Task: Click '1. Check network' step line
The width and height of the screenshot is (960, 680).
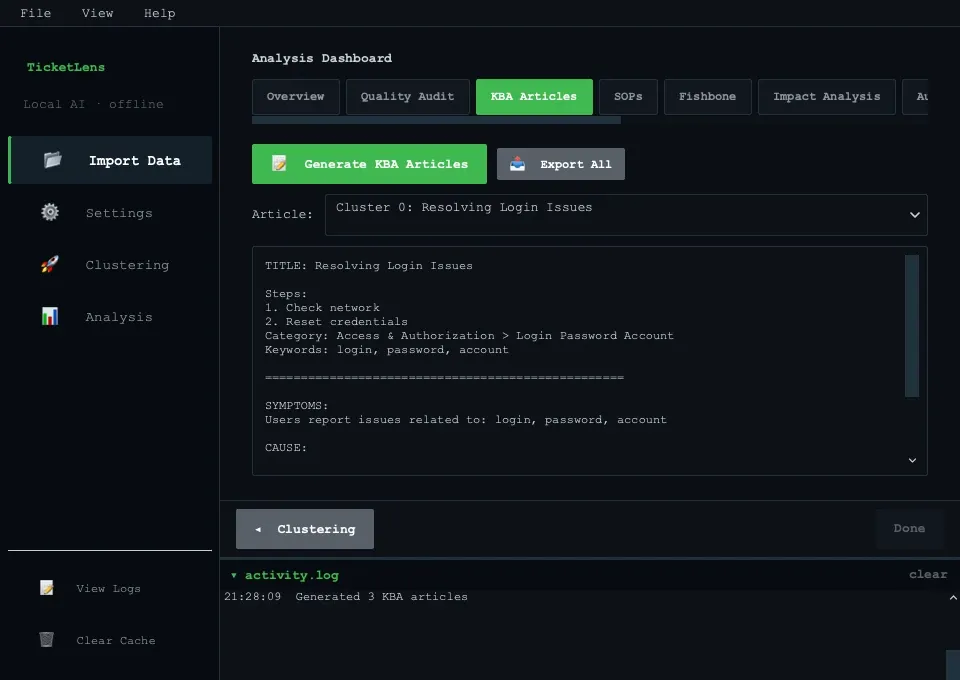Action: (x=322, y=307)
